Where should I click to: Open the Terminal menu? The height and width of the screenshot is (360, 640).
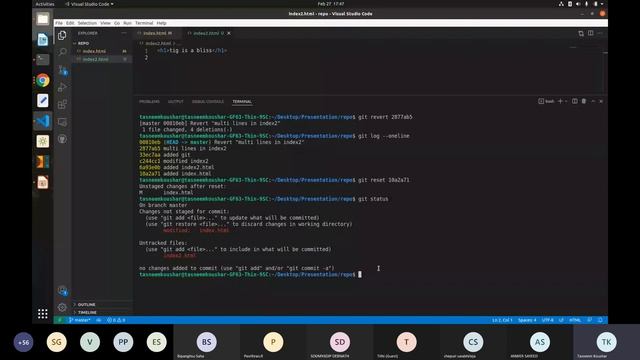pos(144,23)
